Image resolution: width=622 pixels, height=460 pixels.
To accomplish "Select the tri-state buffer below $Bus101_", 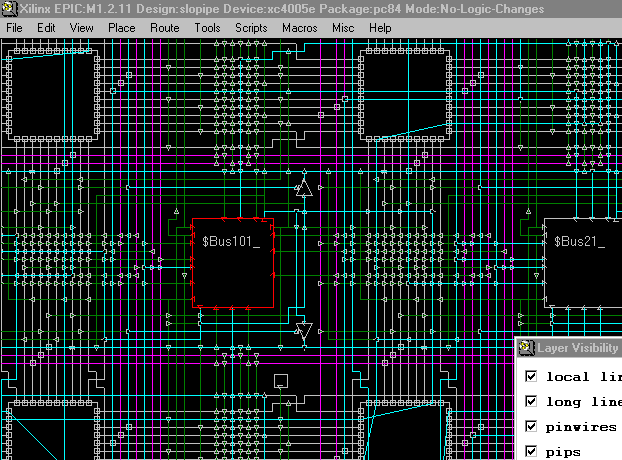I will (x=304, y=331).
